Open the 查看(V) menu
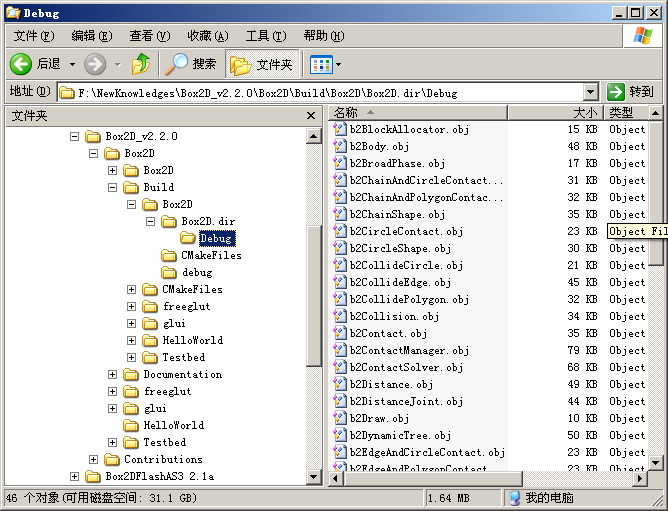Image resolution: width=668 pixels, height=511 pixels. (150, 36)
